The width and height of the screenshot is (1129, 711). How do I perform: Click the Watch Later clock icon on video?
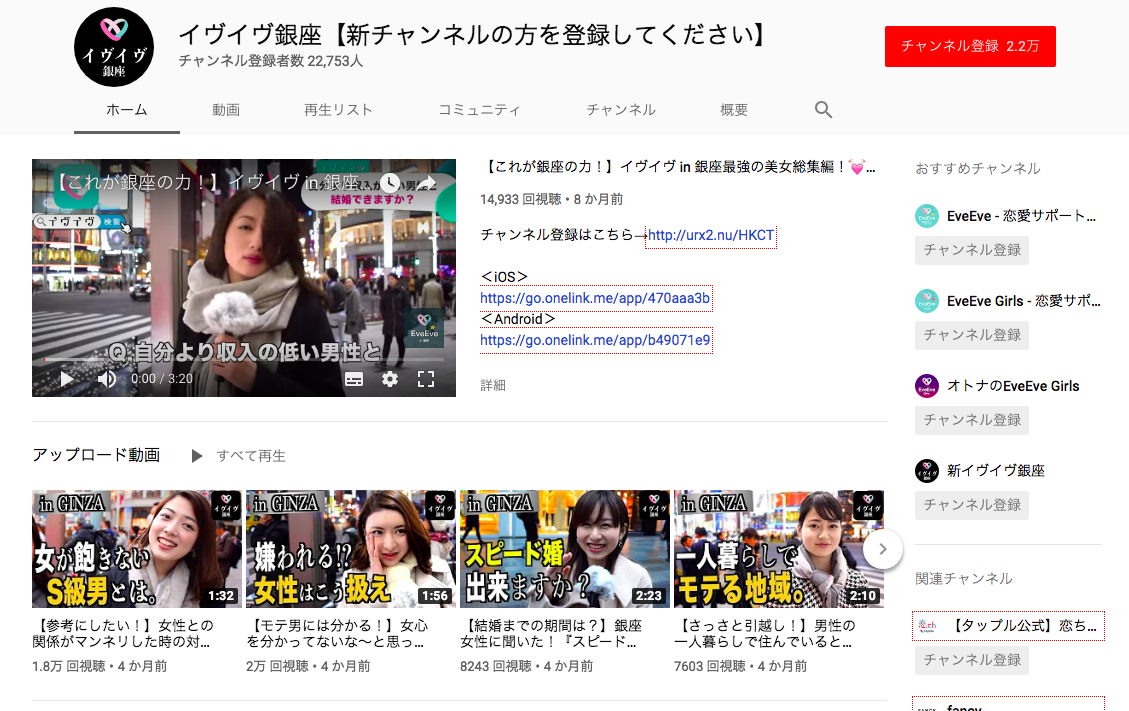point(390,183)
